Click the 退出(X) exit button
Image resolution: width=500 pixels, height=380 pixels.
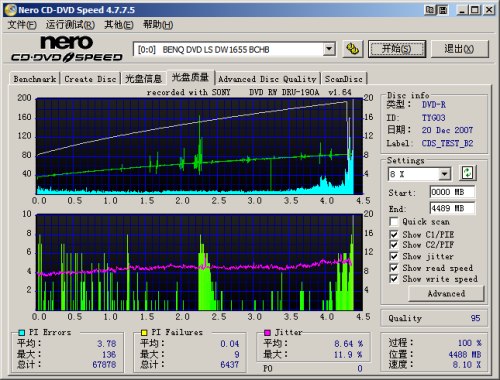click(x=460, y=49)
